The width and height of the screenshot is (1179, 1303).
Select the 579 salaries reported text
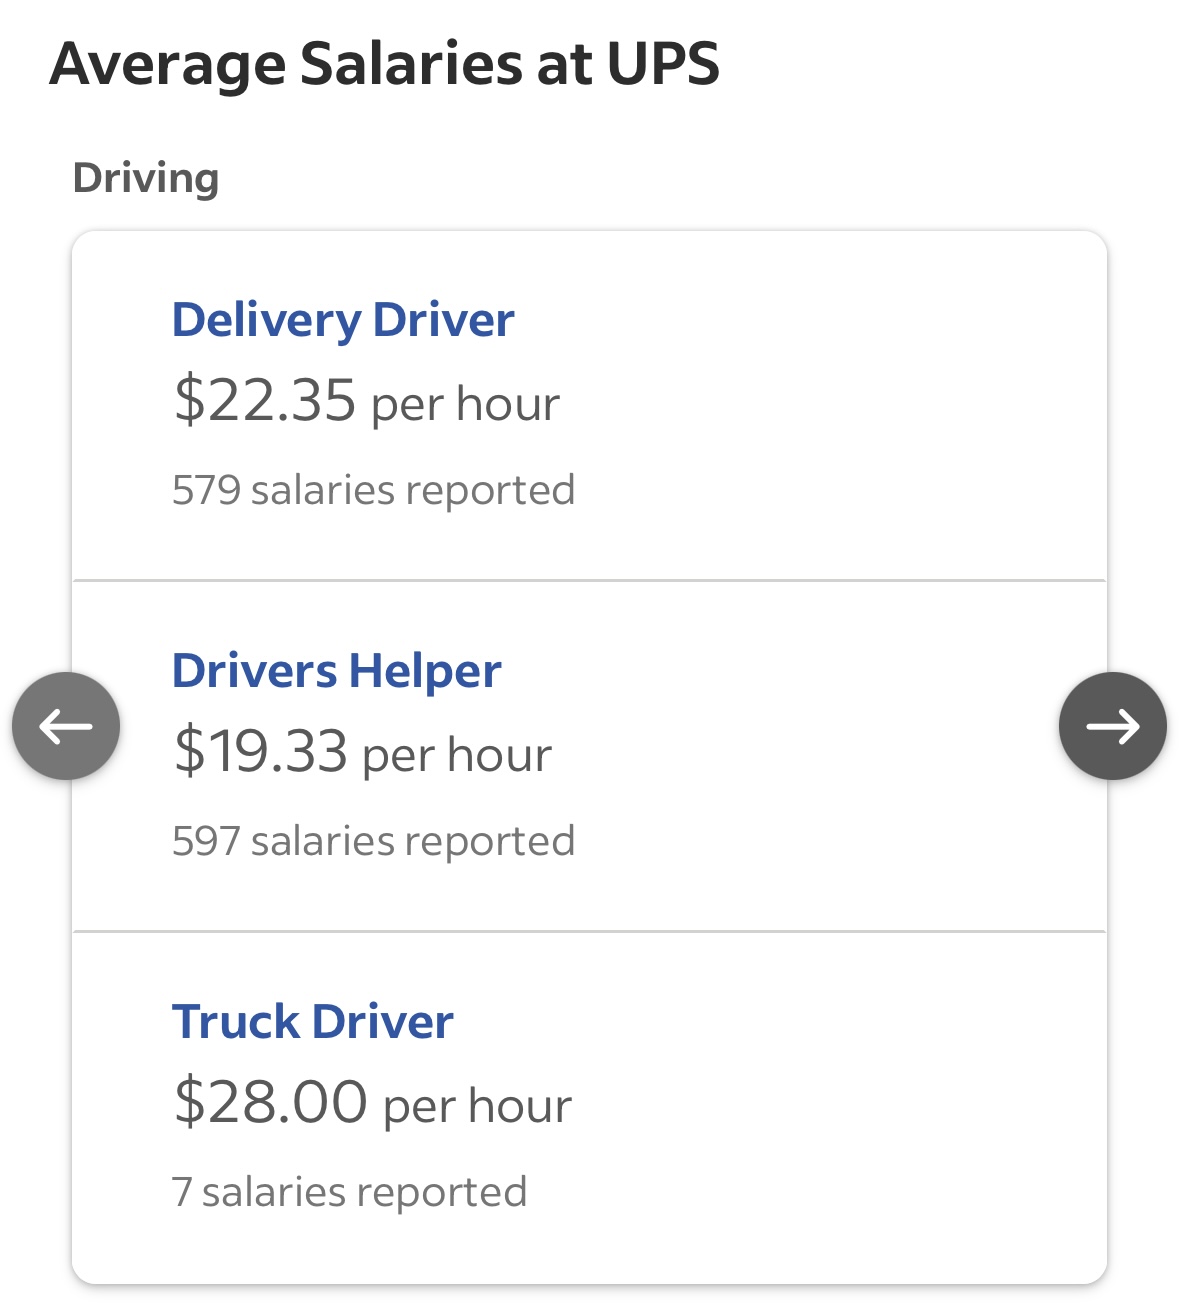coord(373,490)
